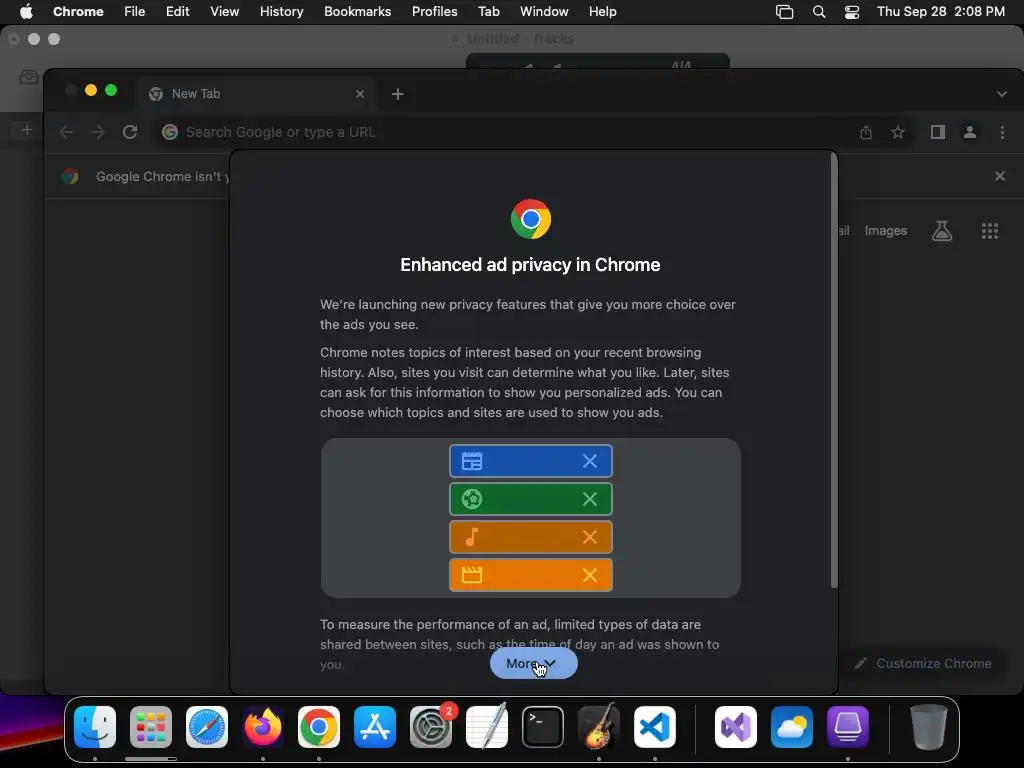
Task: Open Firefox from the Dock
Action: (263, 727)
